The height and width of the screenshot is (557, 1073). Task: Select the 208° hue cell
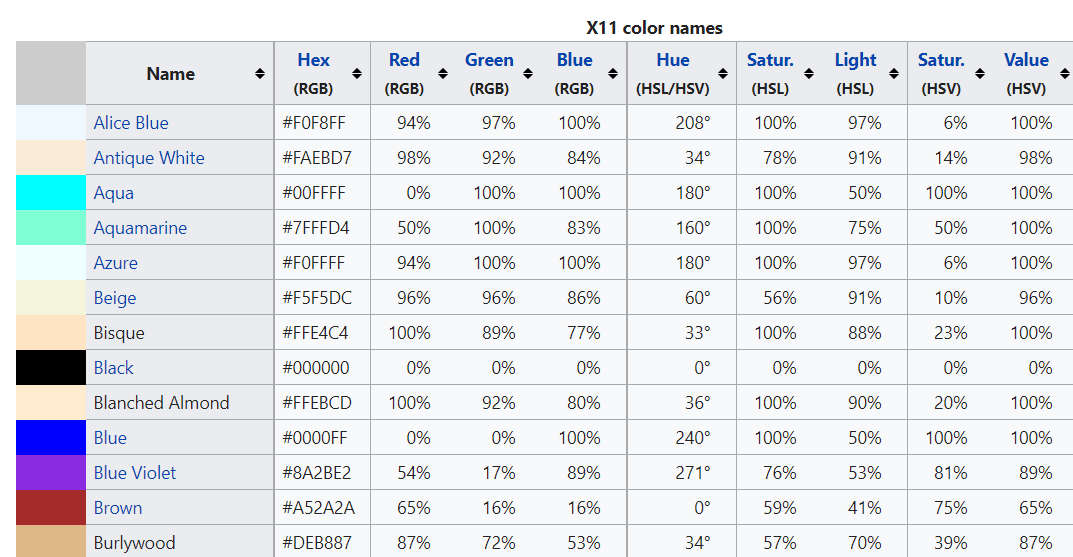click(682, 123)
